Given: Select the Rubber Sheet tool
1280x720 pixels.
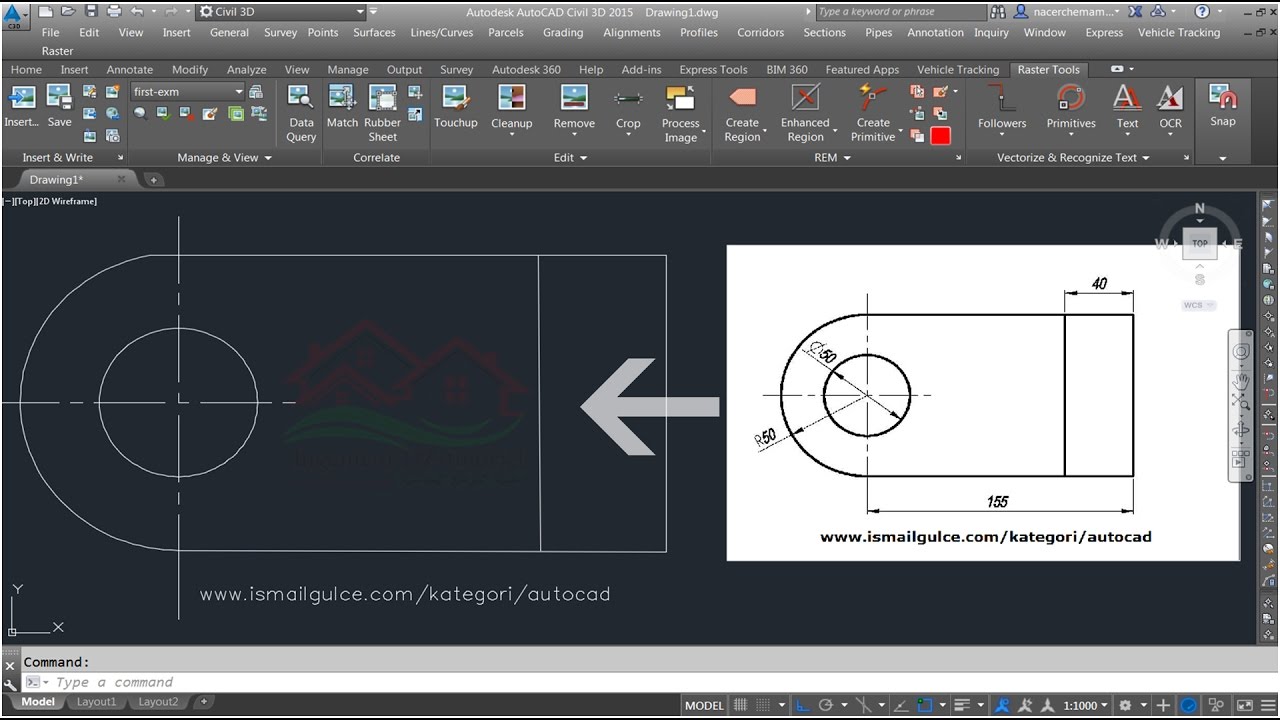Looking at the screenshot, I should tap(383, 113).
